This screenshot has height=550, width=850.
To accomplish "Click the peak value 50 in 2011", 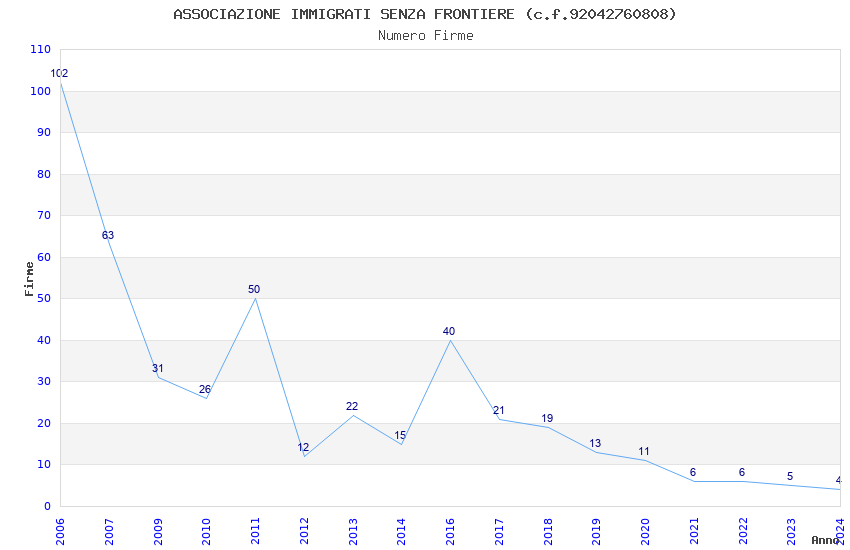I will pyautogui.click(x=254, y=289).
